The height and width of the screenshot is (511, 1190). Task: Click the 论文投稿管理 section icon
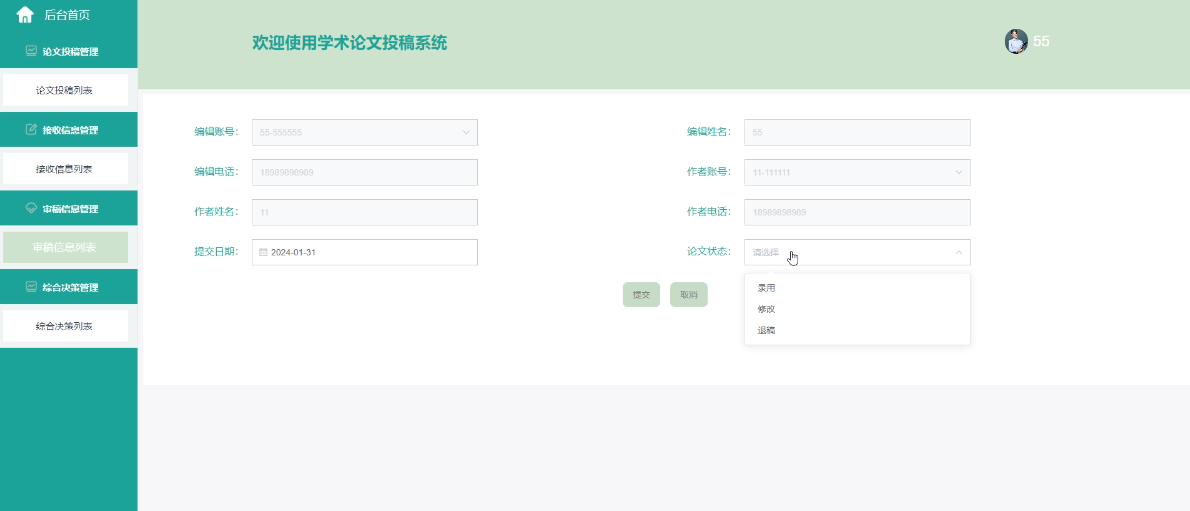[x=31, y=51]
